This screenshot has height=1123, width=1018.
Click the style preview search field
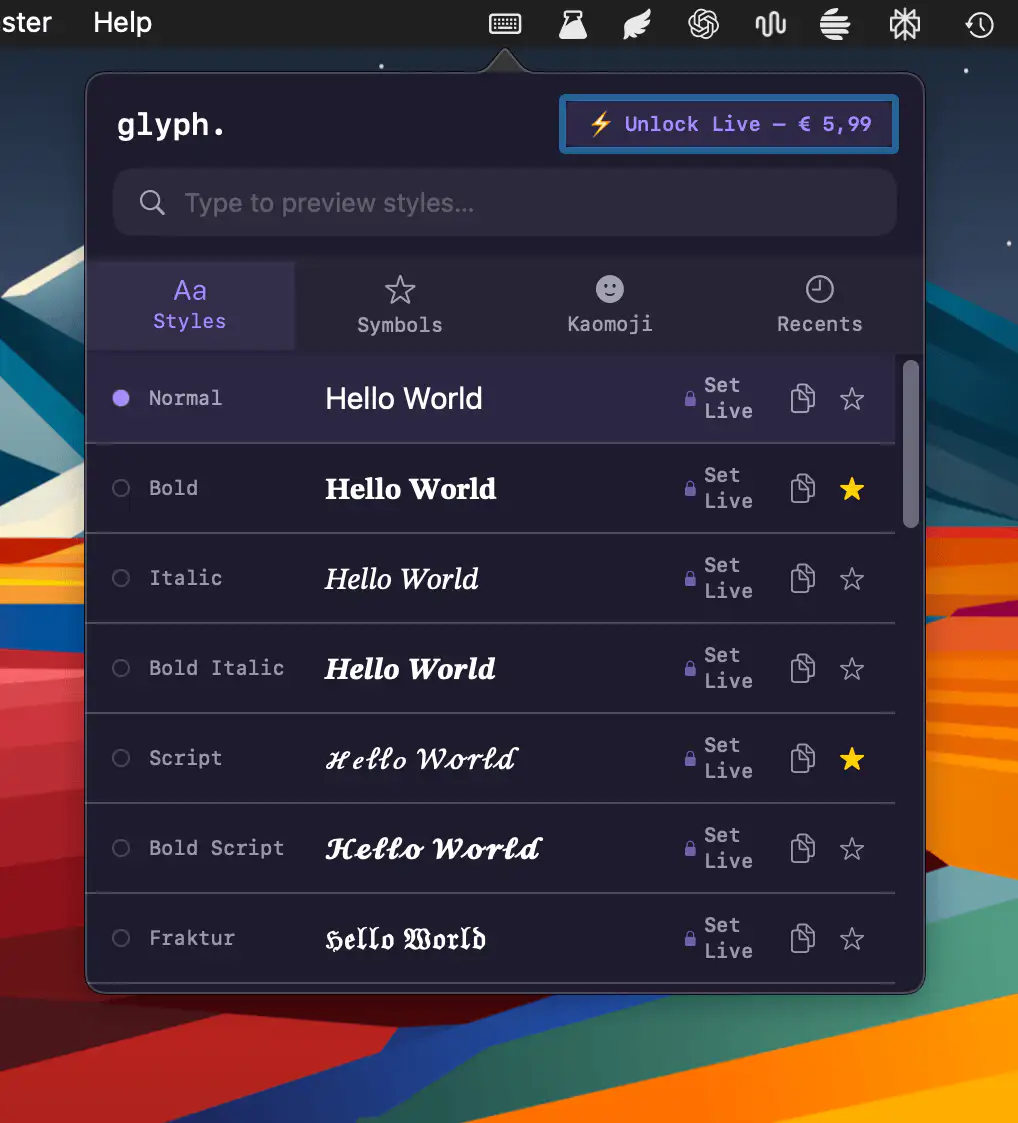[505, 202]
